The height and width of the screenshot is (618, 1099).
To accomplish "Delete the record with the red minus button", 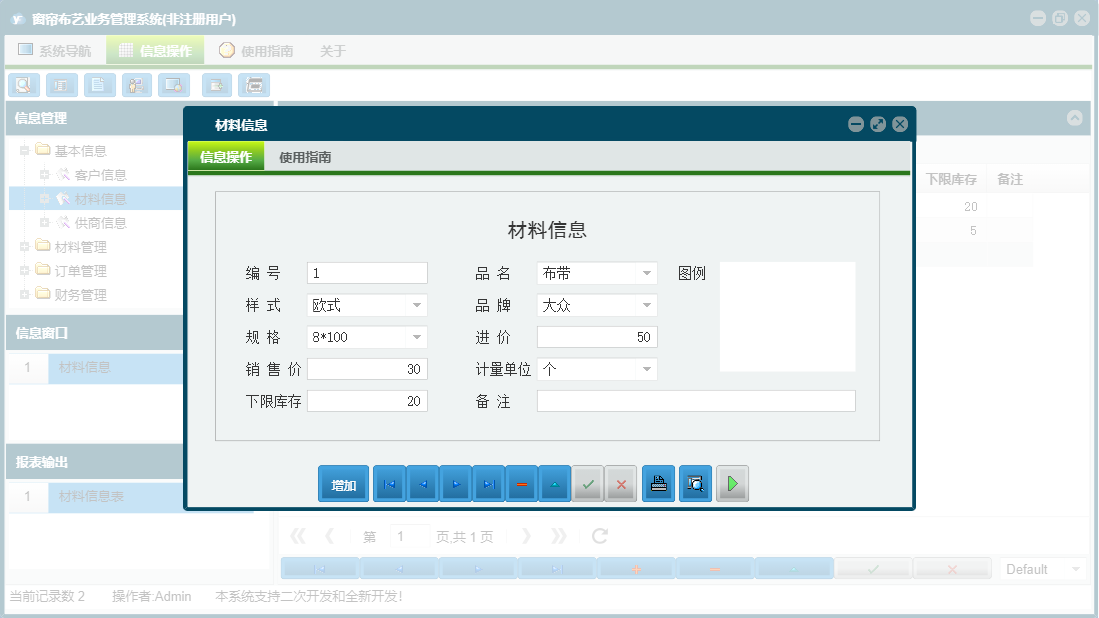I will coord(522,484).
